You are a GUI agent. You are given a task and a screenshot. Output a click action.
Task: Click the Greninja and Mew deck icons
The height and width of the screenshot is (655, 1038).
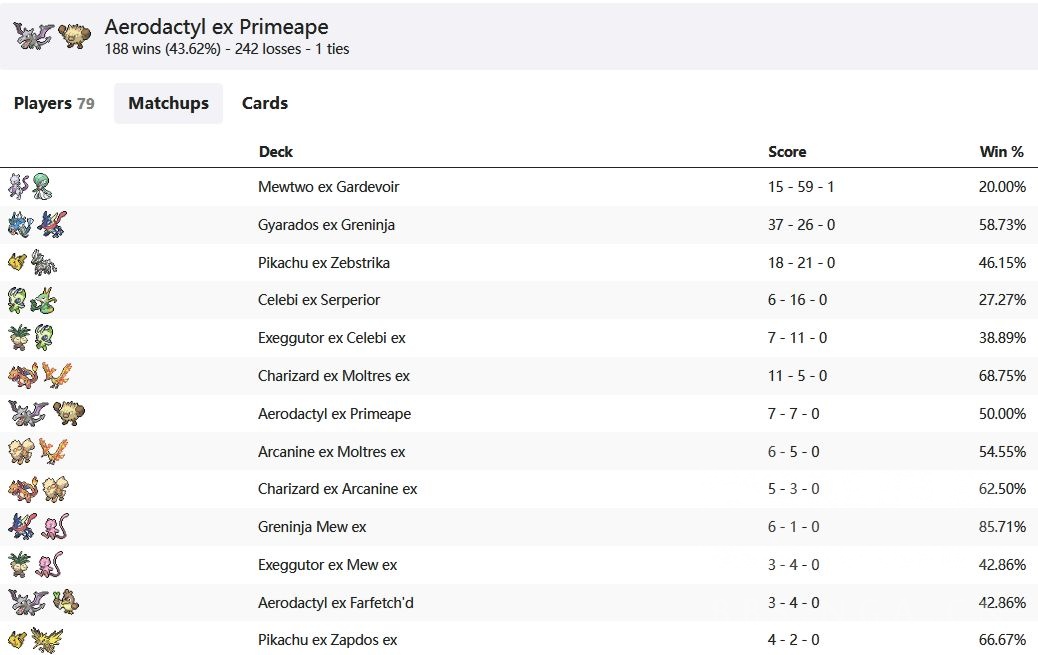(38, 527)
